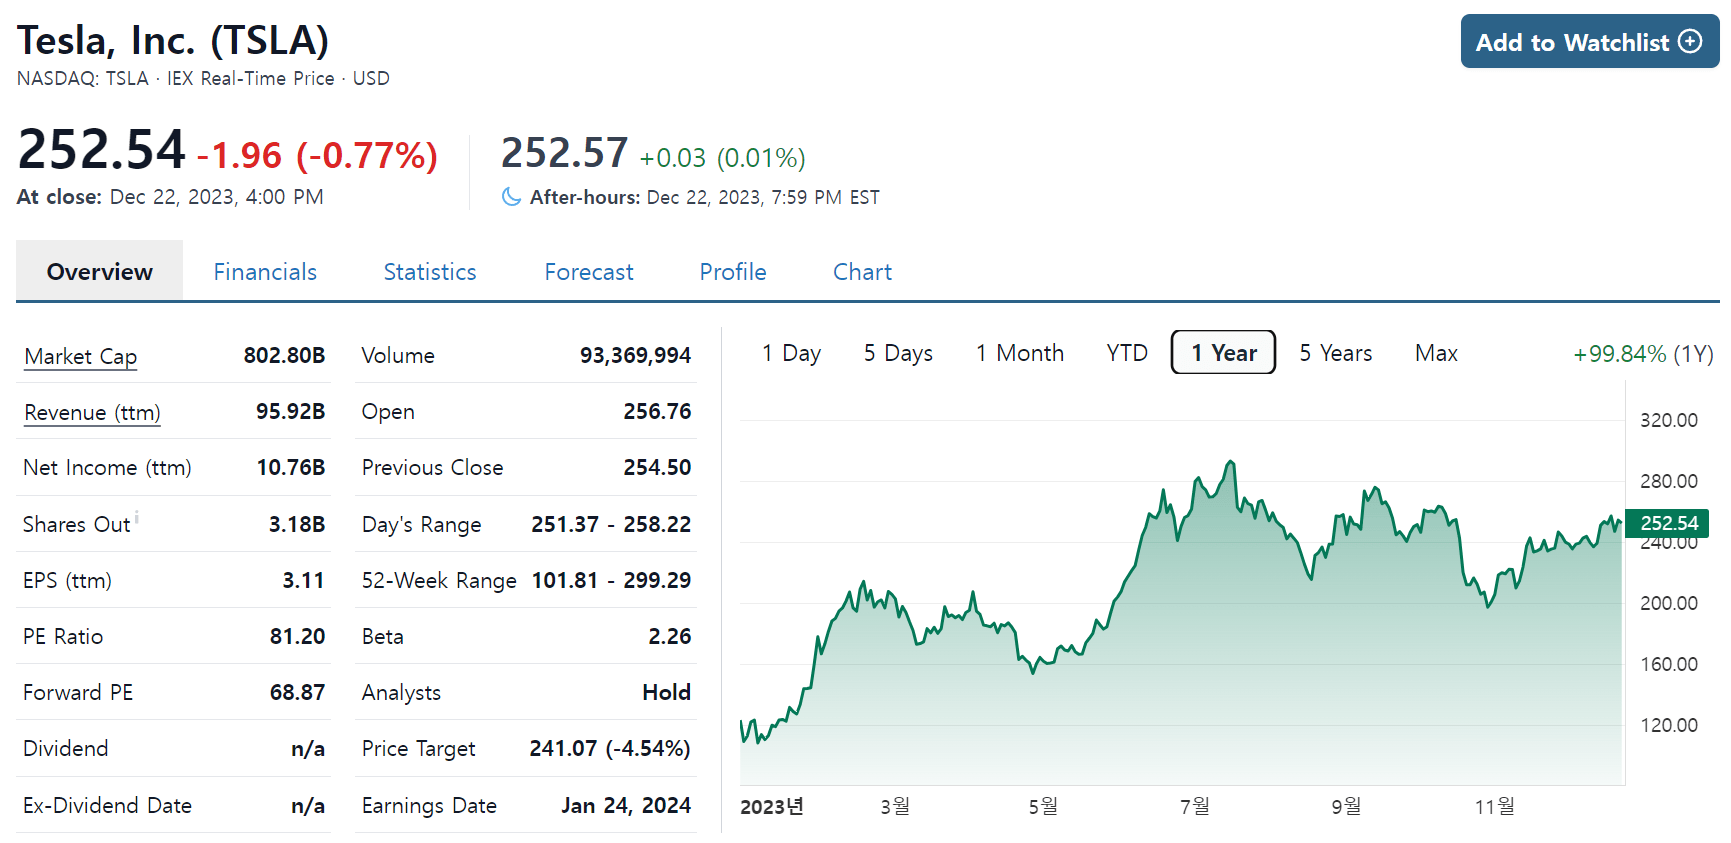Click the +0.03 (0.01%) after-hours change
The height and width of the screenshot is (843, 1731).
click(x=722, y=158)
